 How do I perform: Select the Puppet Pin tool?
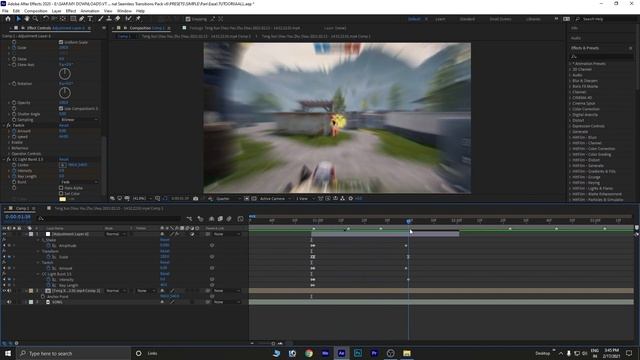click(138, 19)
